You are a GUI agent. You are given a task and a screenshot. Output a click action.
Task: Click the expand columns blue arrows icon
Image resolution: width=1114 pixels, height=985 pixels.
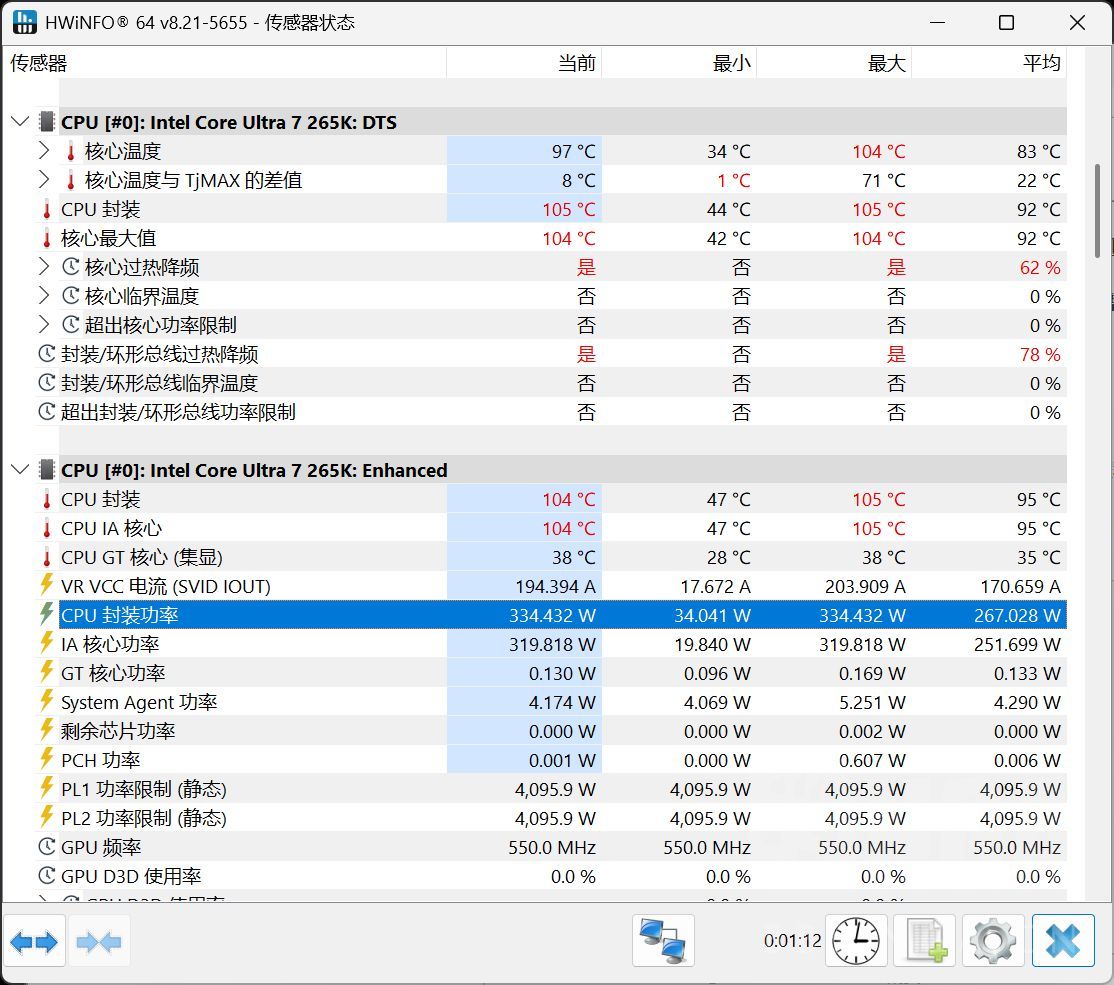(x=34, y=941)
